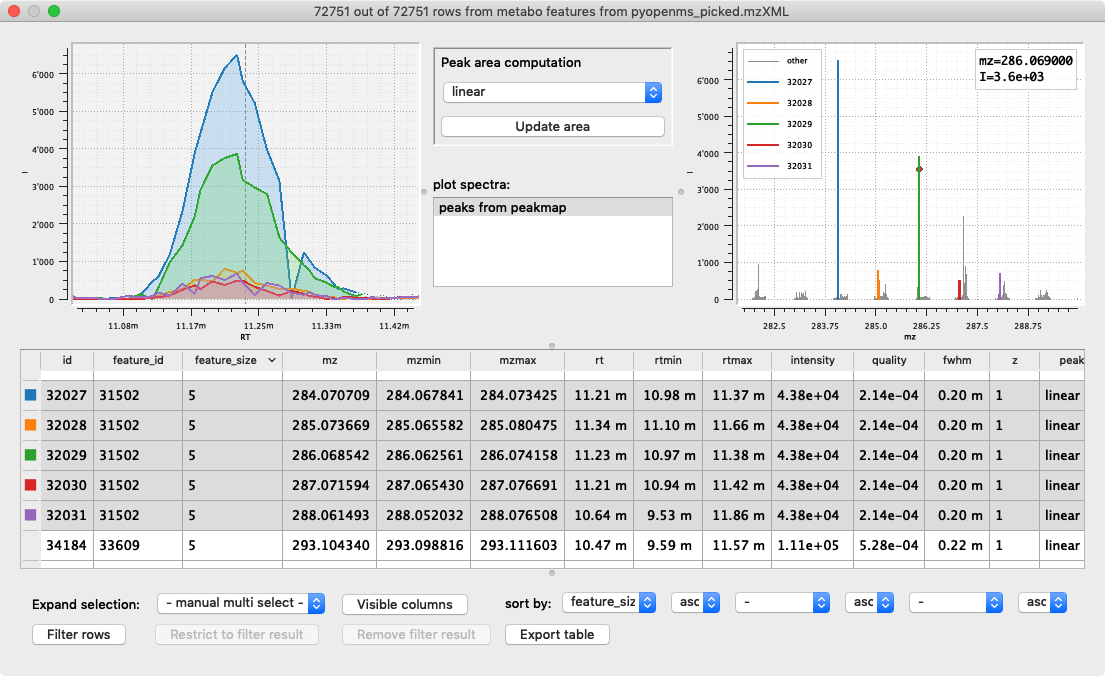
Task: Click the Visible columns button
Action: tap(405, 604)
